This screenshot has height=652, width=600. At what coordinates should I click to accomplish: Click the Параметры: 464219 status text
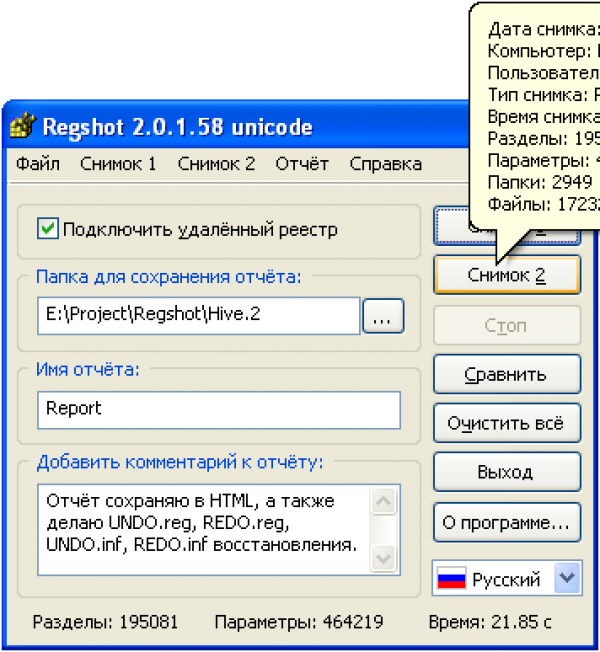pyautogui.click(x=299, y=622)
